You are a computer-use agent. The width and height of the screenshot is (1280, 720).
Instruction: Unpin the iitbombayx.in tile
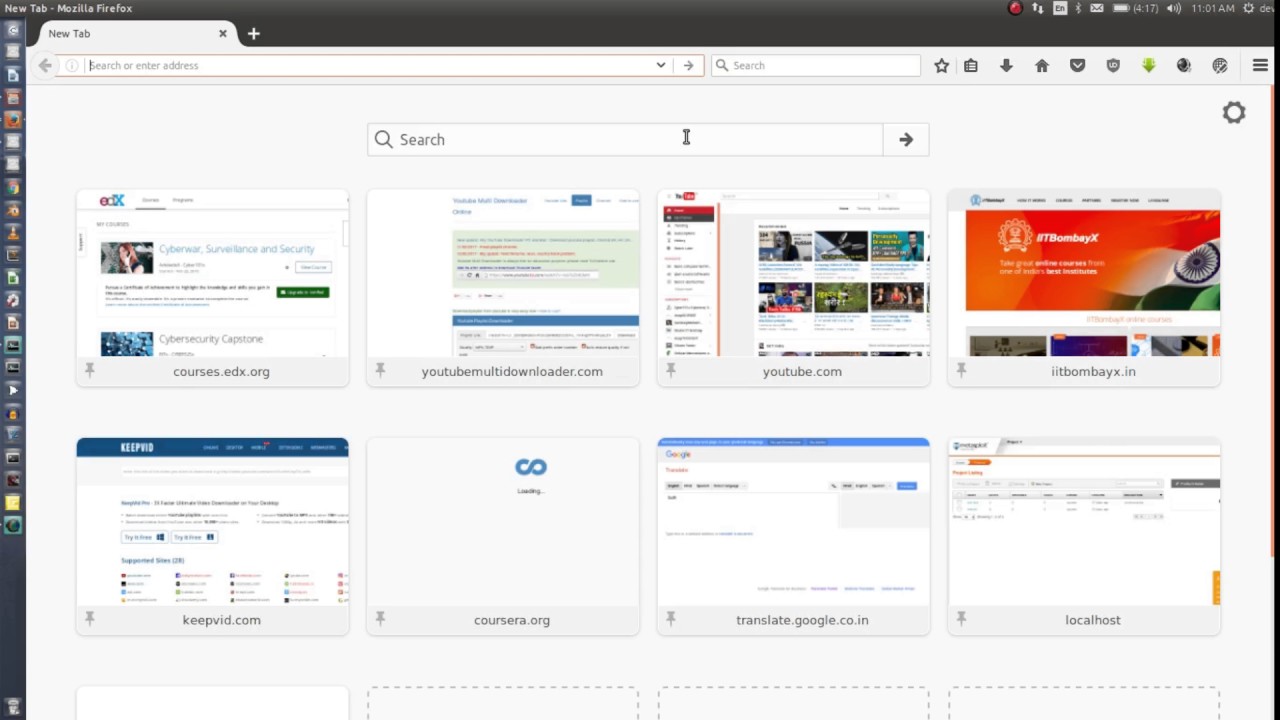(x=961, y=370)
